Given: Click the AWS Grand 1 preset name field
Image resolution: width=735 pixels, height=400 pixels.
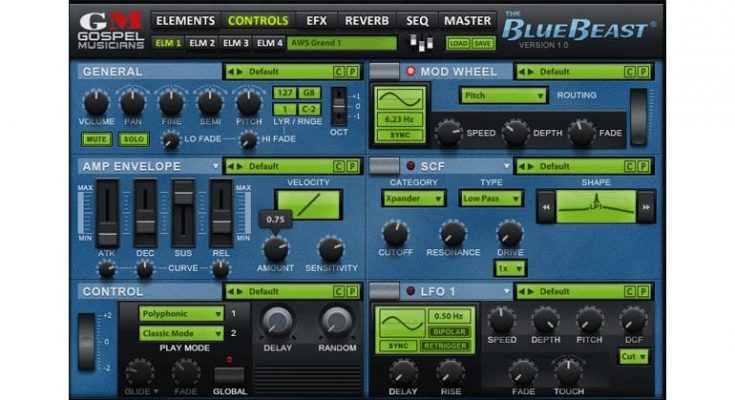Looking at the screenshot, I should tap(342, 43).
